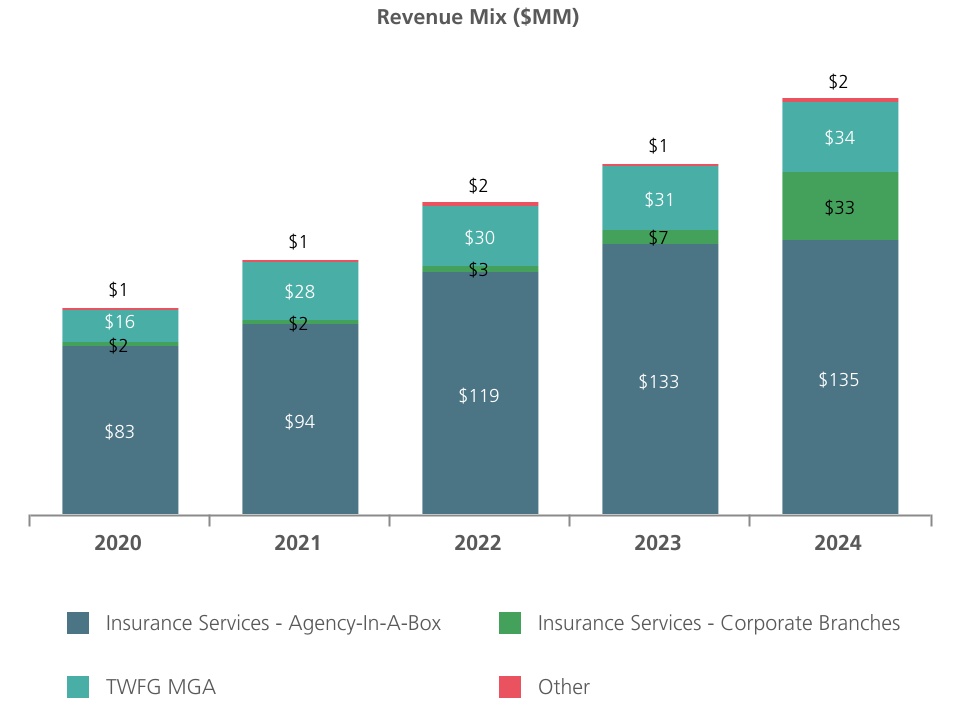
Task: Click the Corporate Branches green legend swatch
Action: pyautogui.click(x=510, y=623)
